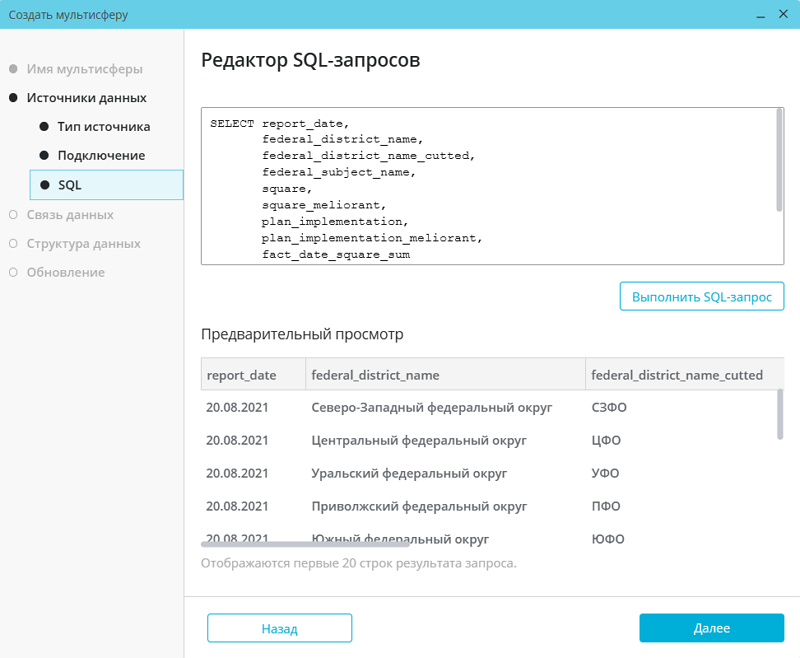Image resolution: width=800 pixels, height=658 pixels.
Task: Click the preview table horizontal scrollbar
Action: click(x=305, y=545)
